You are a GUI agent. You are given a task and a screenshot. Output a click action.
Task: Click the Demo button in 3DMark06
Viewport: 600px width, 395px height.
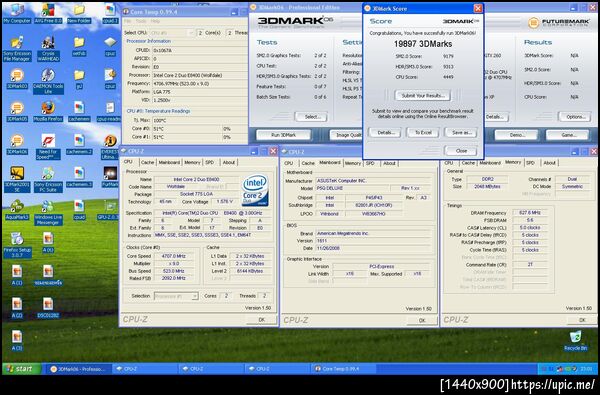point(516,135)
